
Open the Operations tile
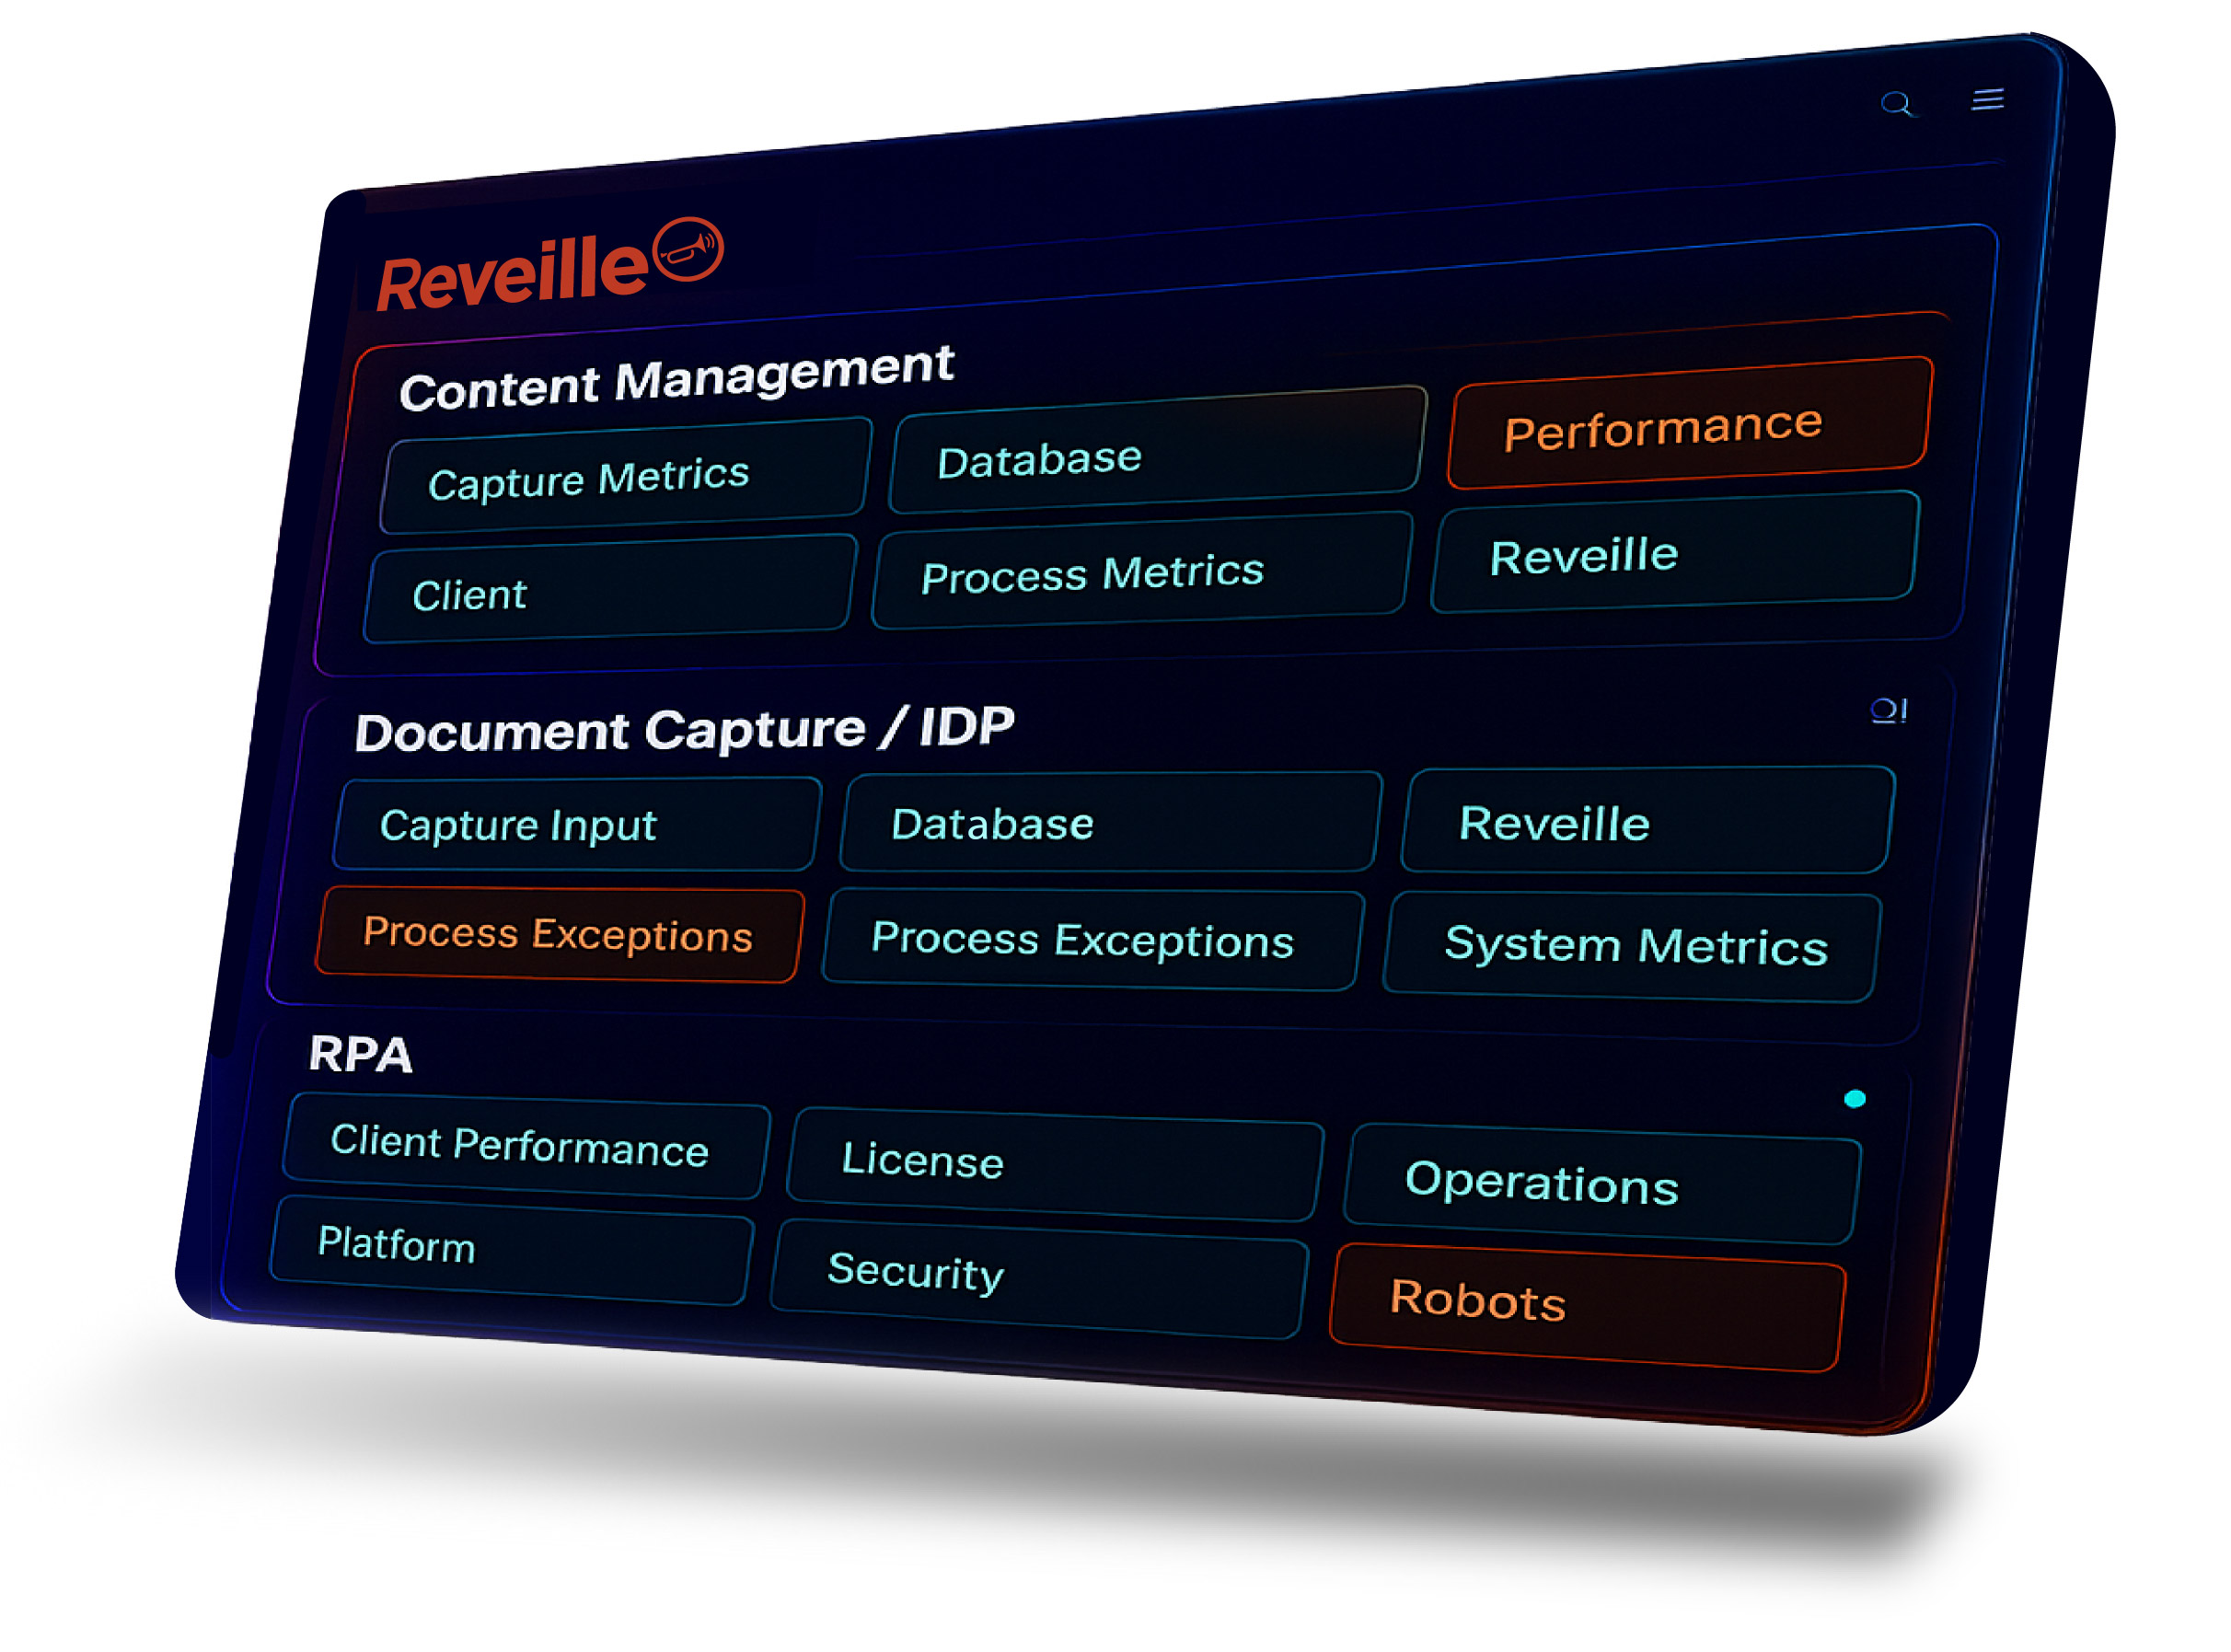click(1600, 1184)
